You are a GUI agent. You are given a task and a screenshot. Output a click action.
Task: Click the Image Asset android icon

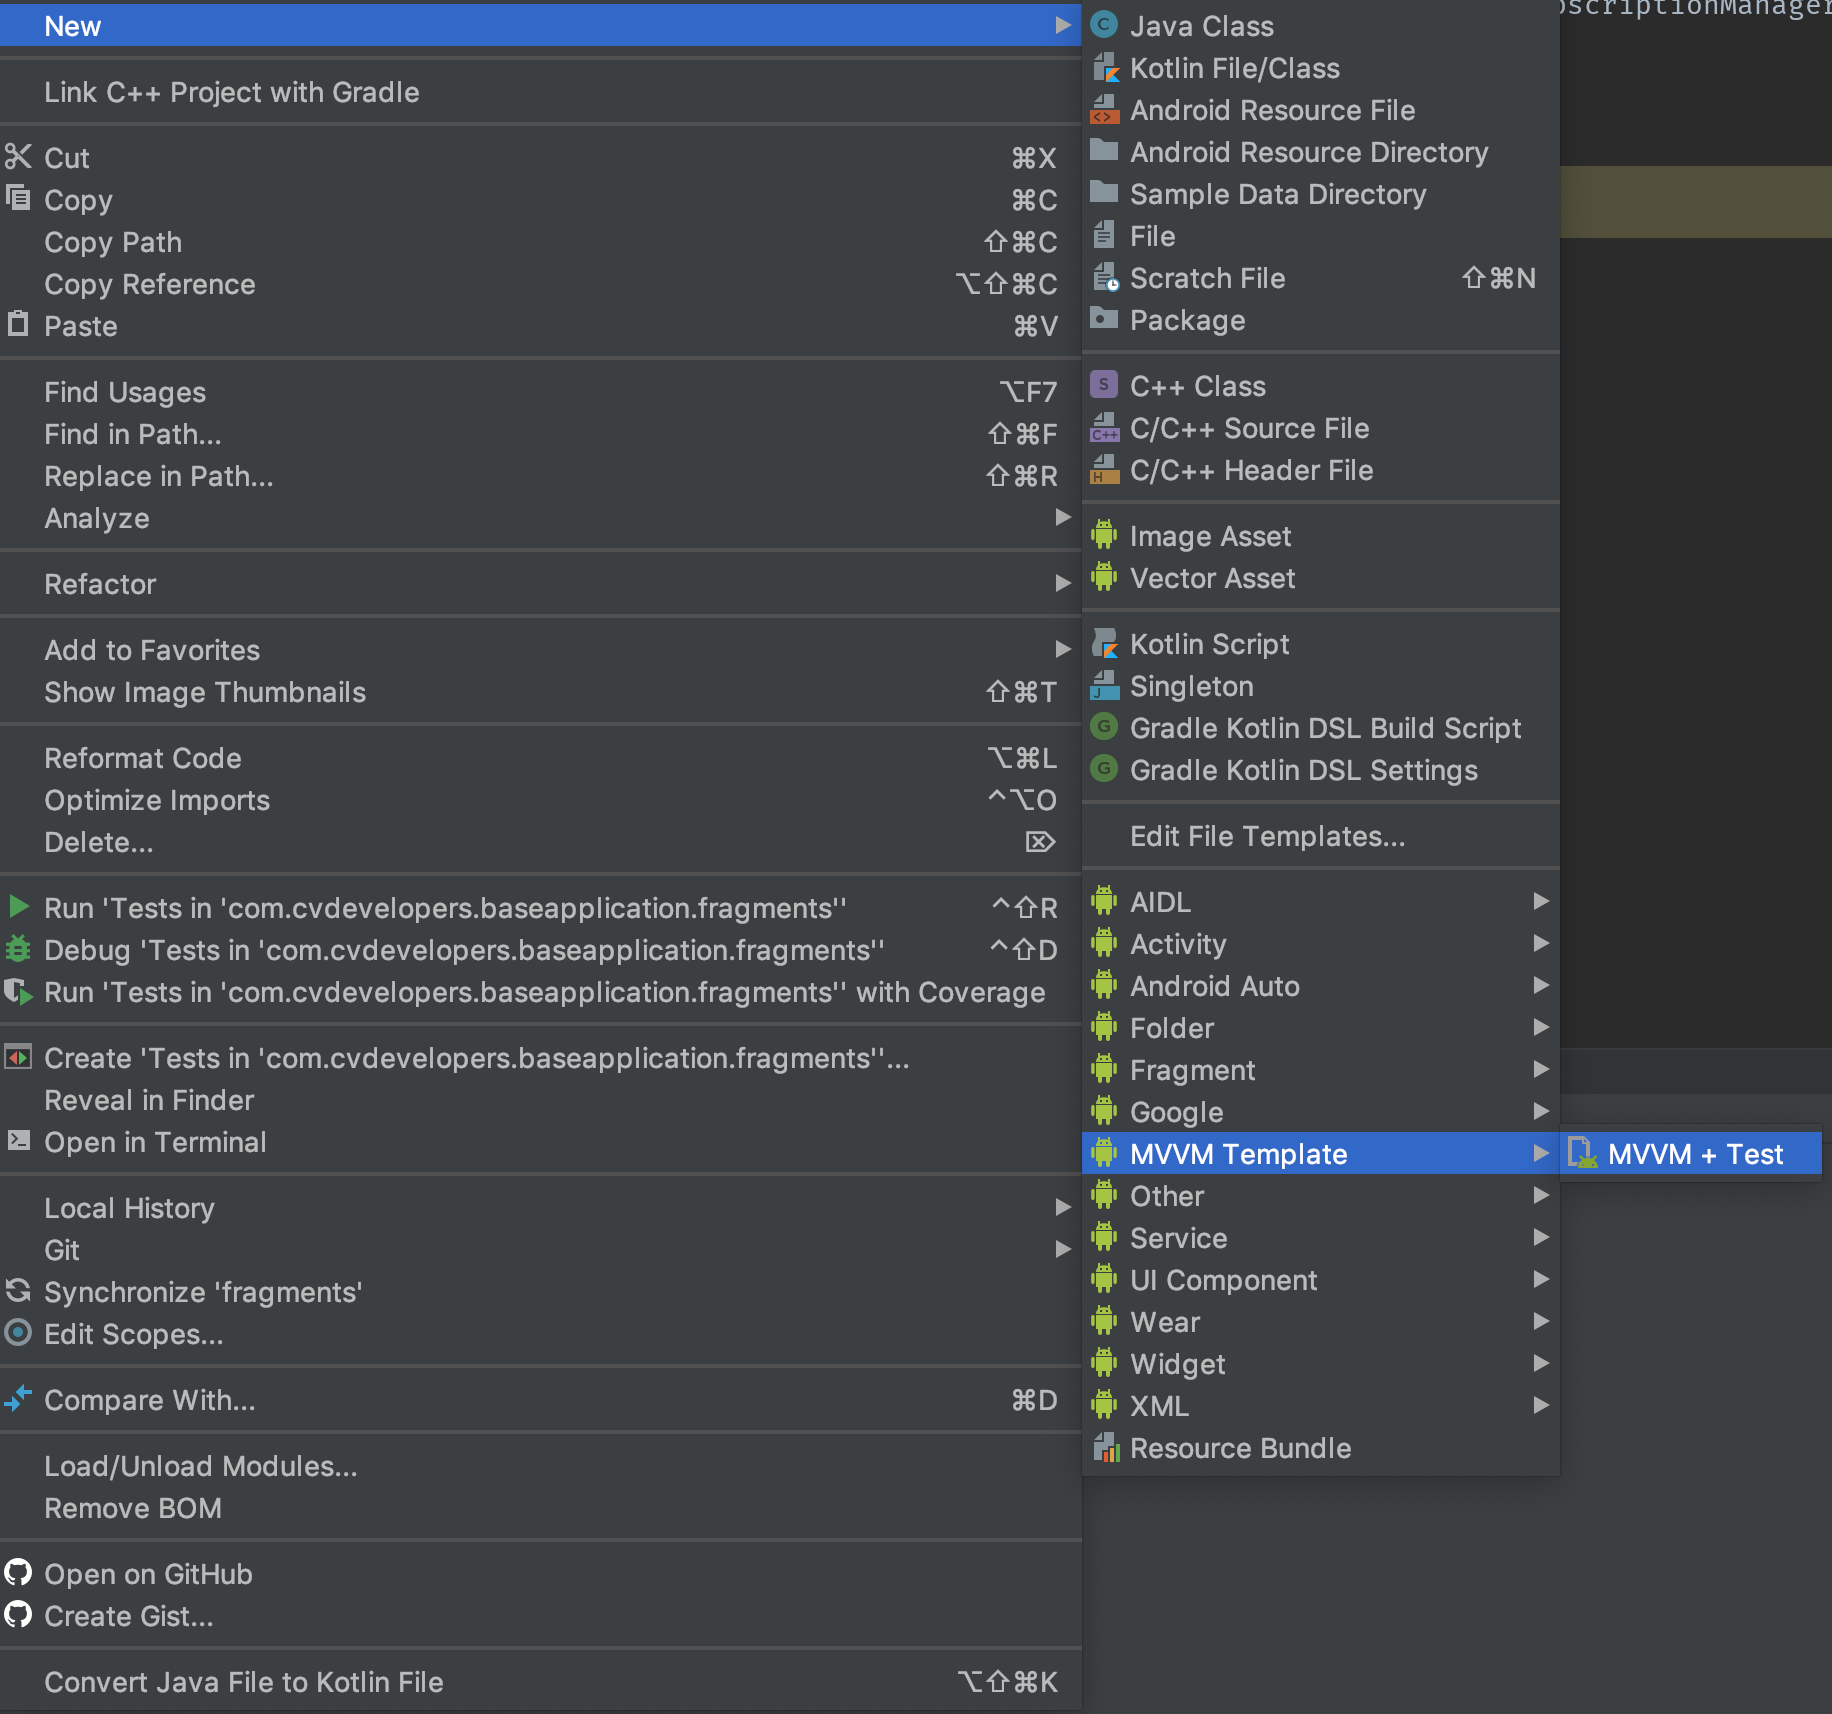pyautogui.click(x=1104, y=535)
